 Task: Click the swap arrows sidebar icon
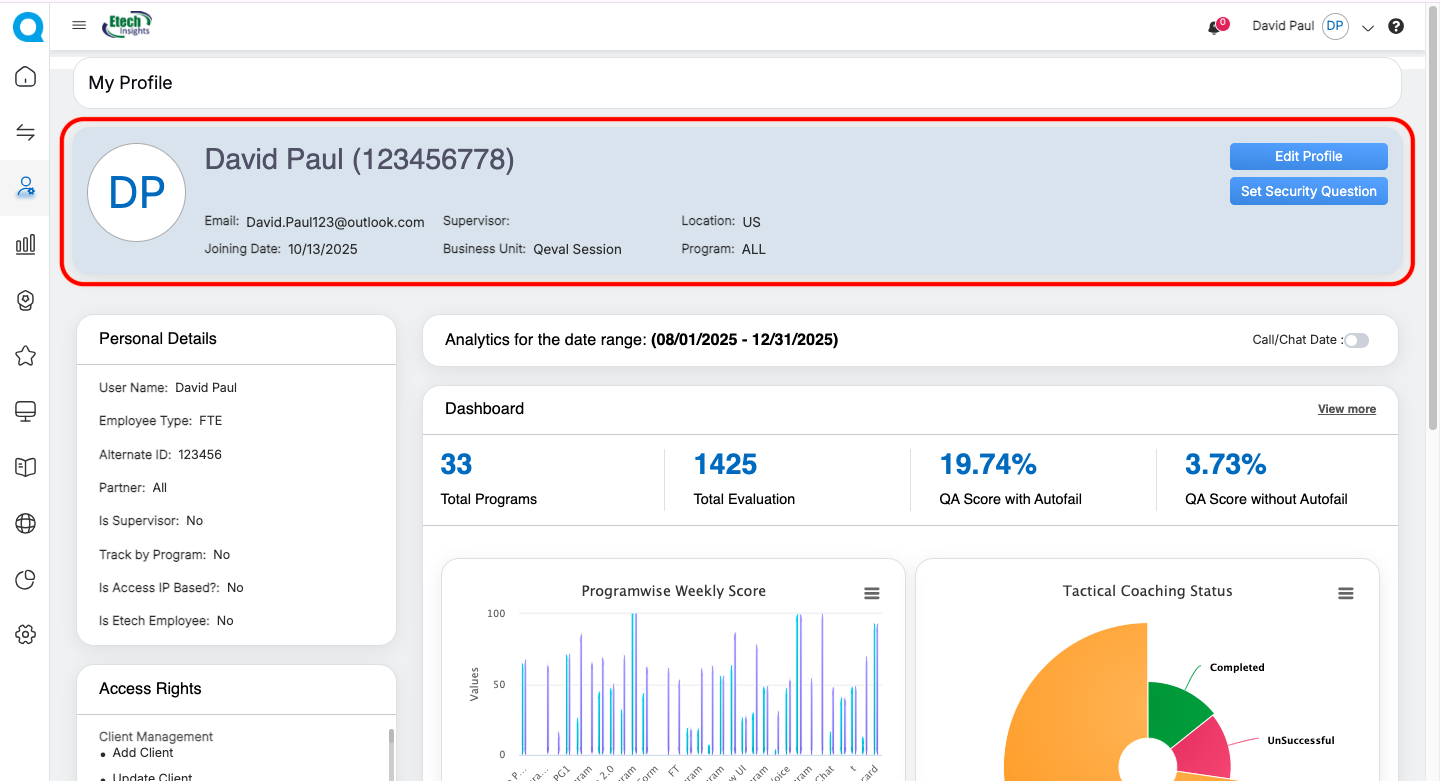tap(26, 132)
